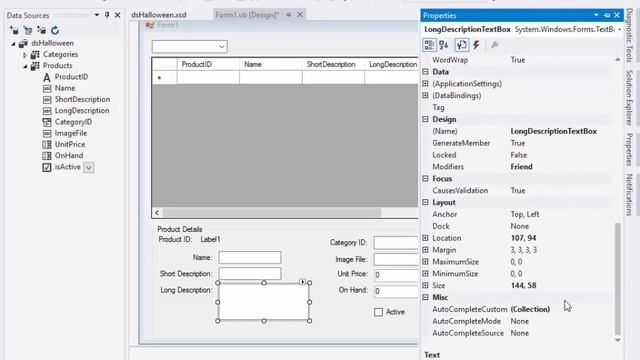Screen dimensions: 640x360
Task: Click Add New Data Source icon
Action: click(x=14, y=30)
